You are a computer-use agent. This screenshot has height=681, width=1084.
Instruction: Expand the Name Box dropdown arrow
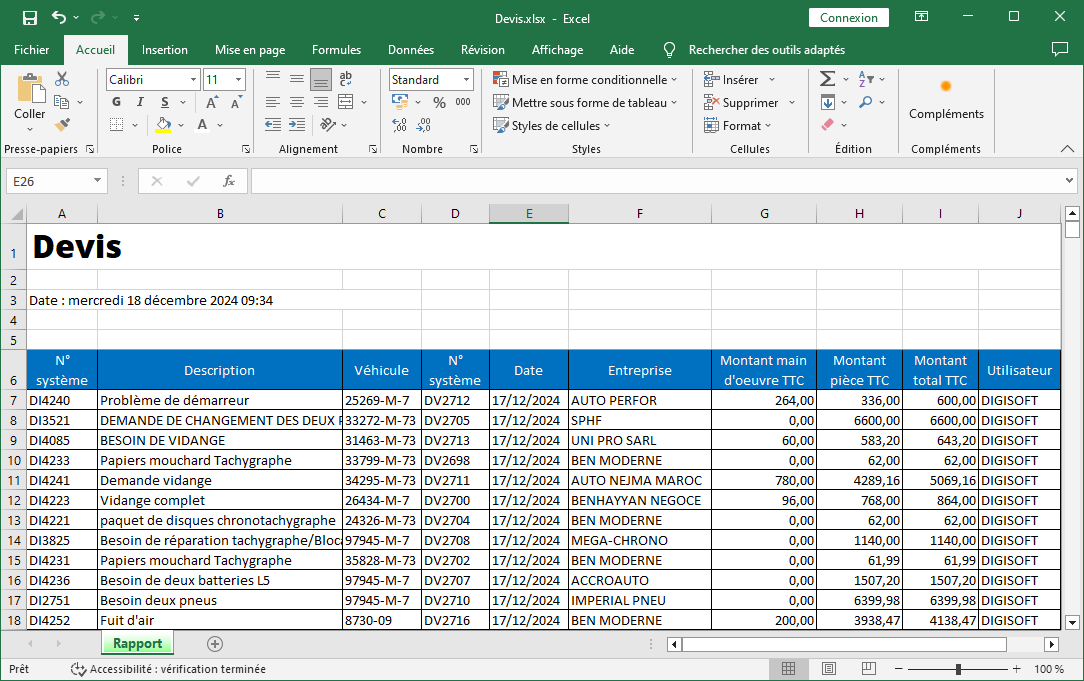pos(97,181)
